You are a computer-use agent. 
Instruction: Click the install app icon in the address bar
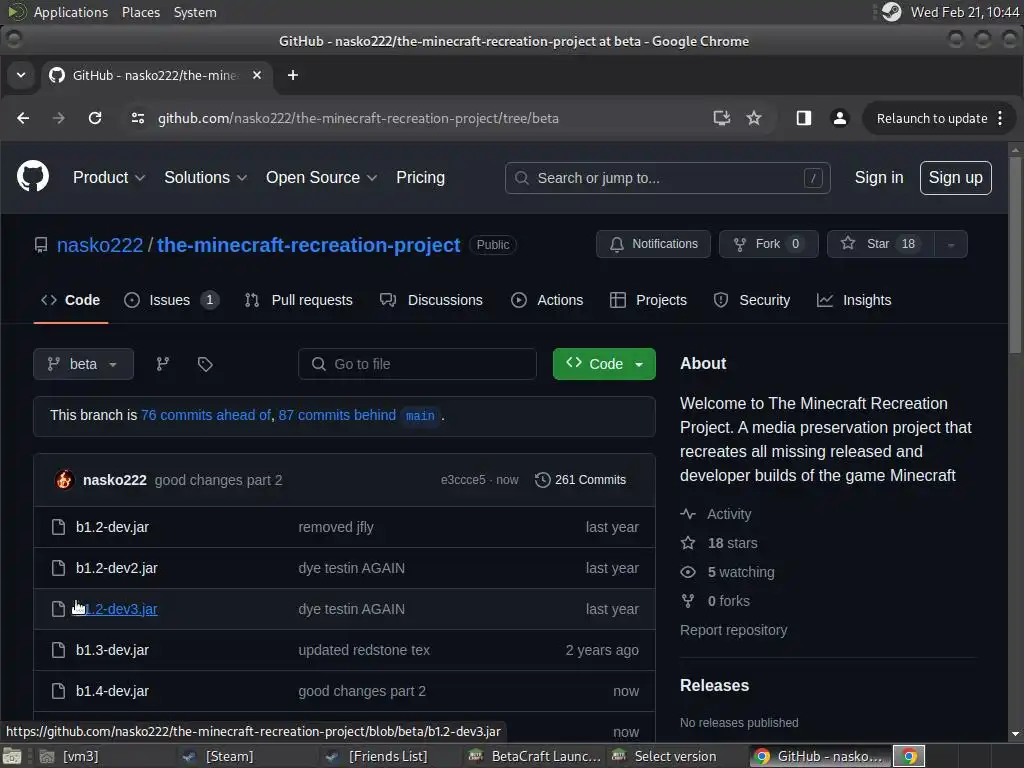(722, 118)
